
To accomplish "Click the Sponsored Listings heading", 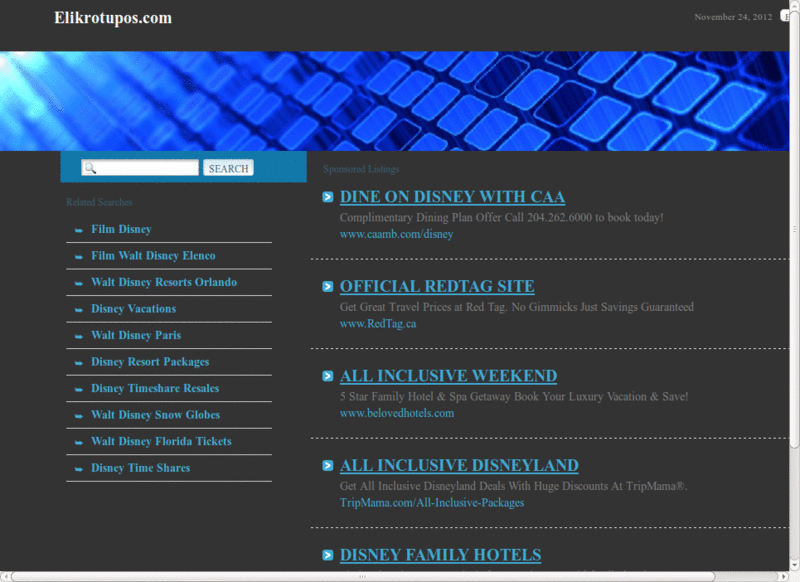I will point(361,169).
